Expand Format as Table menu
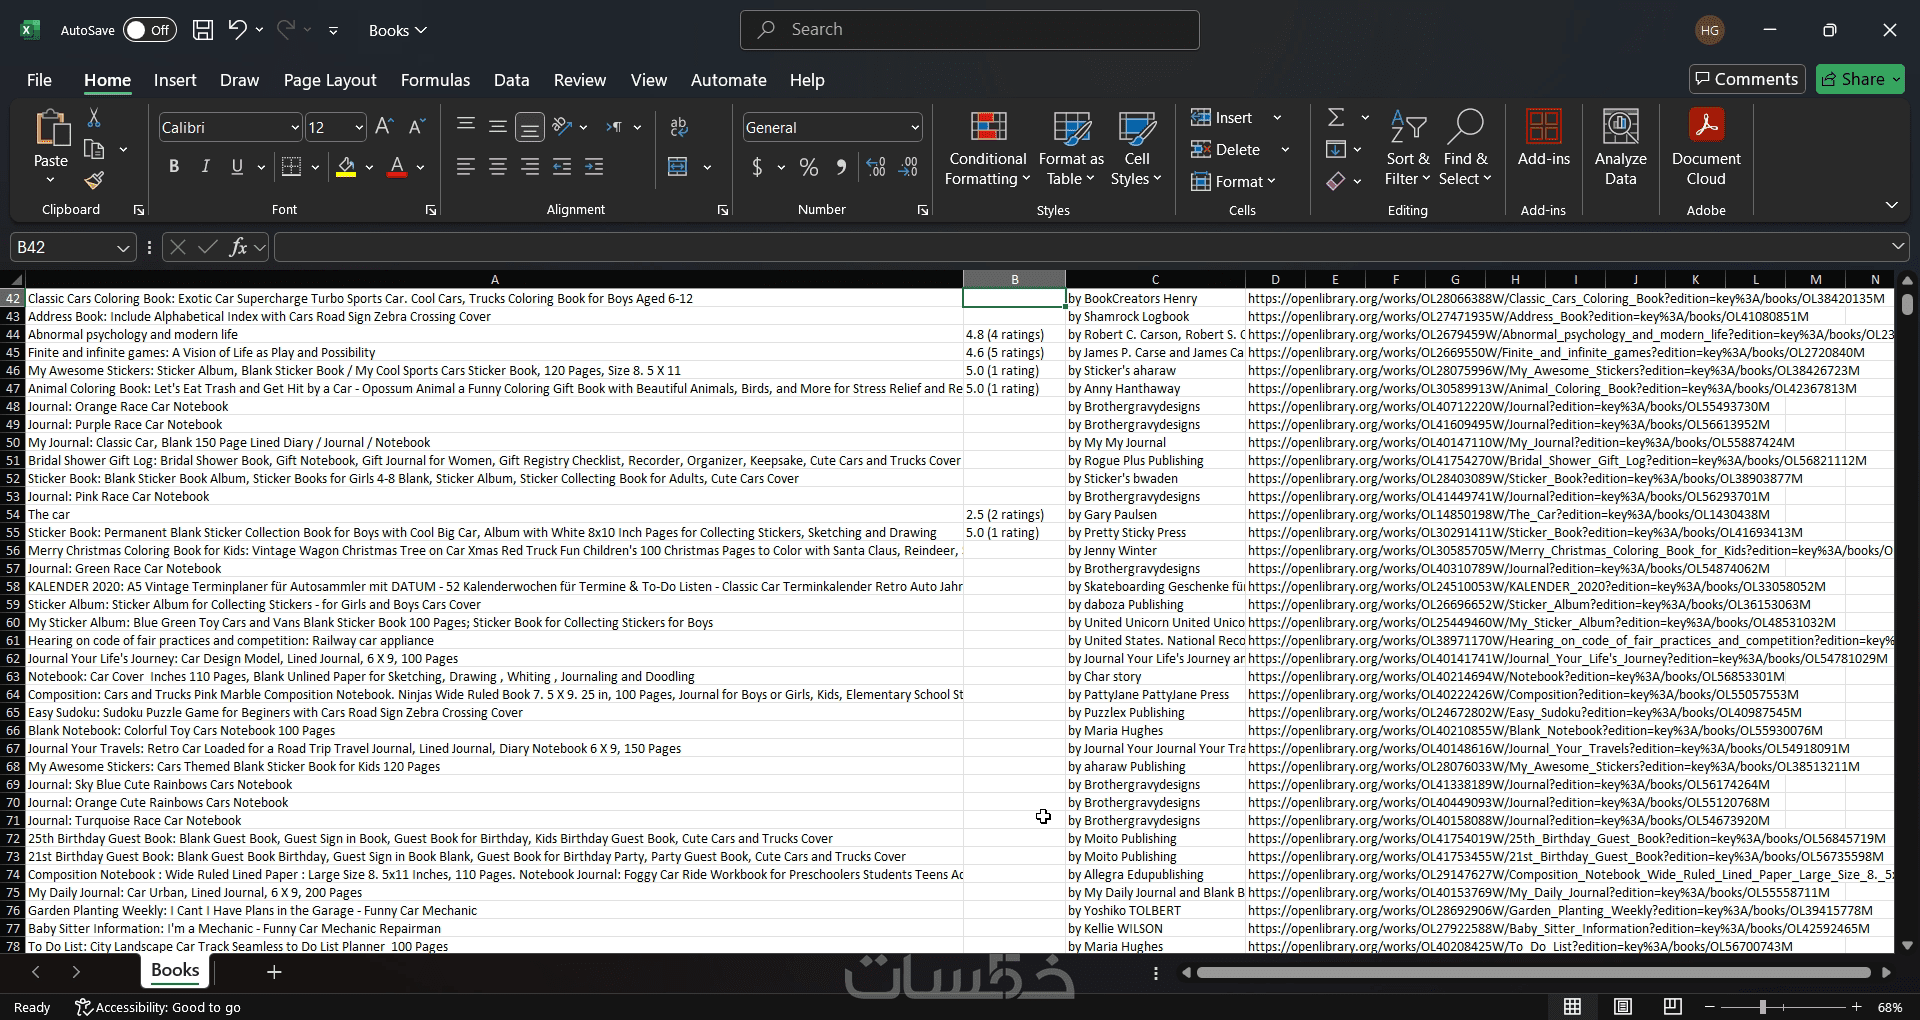 [1071, 148]
